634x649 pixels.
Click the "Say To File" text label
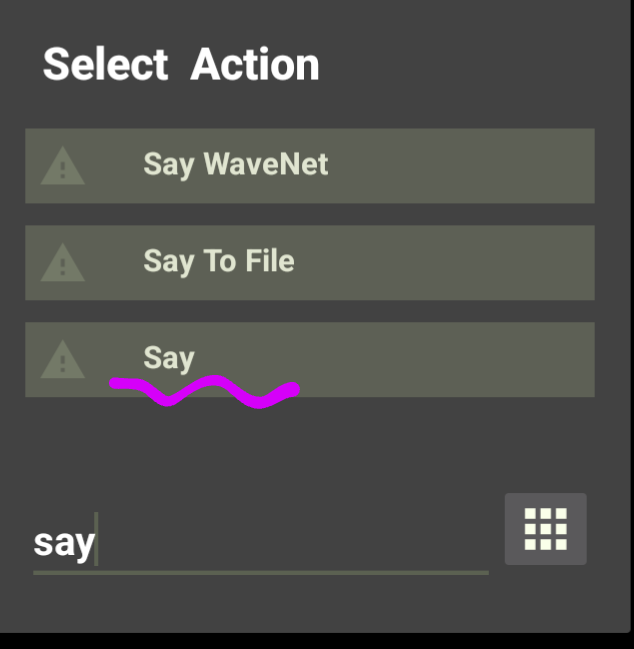click(x=219, y=262)
